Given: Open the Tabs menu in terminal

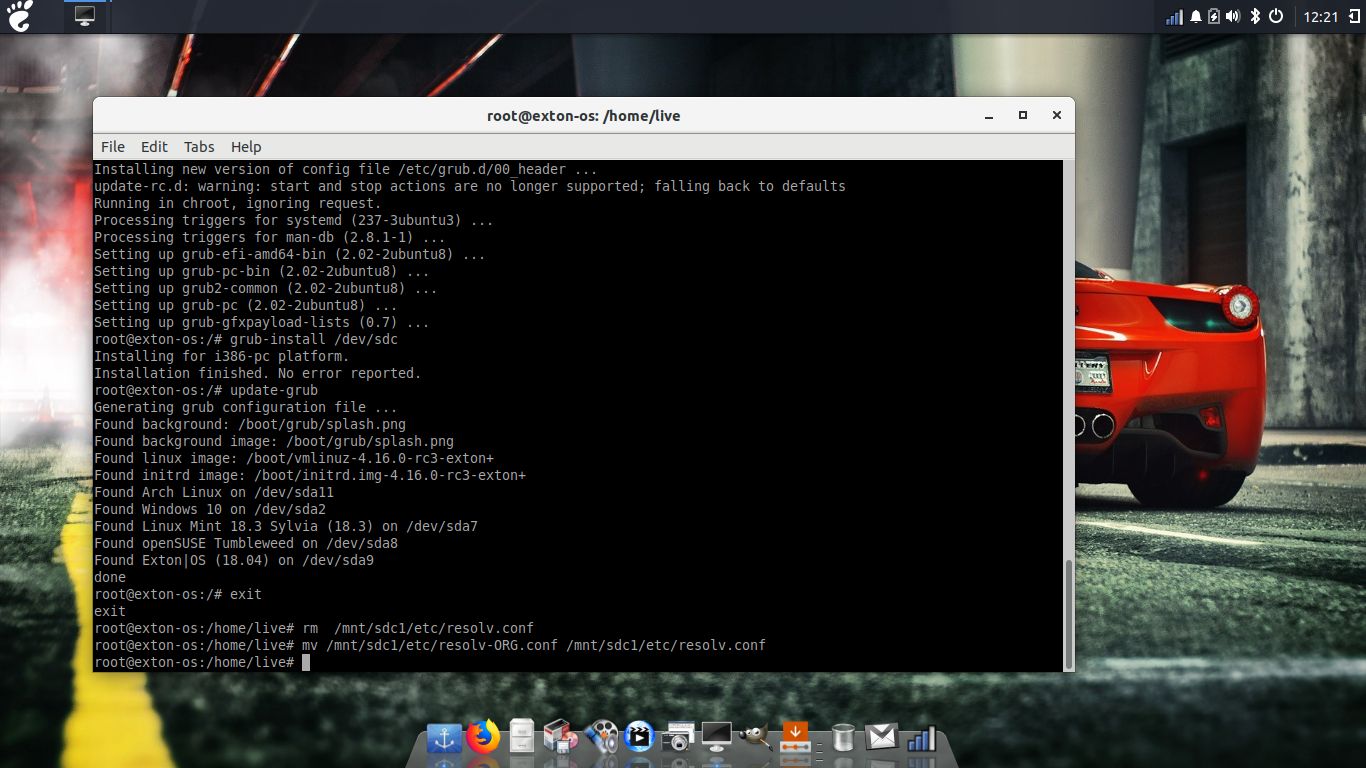Looking at the screenshot, I should click(199, 146).
